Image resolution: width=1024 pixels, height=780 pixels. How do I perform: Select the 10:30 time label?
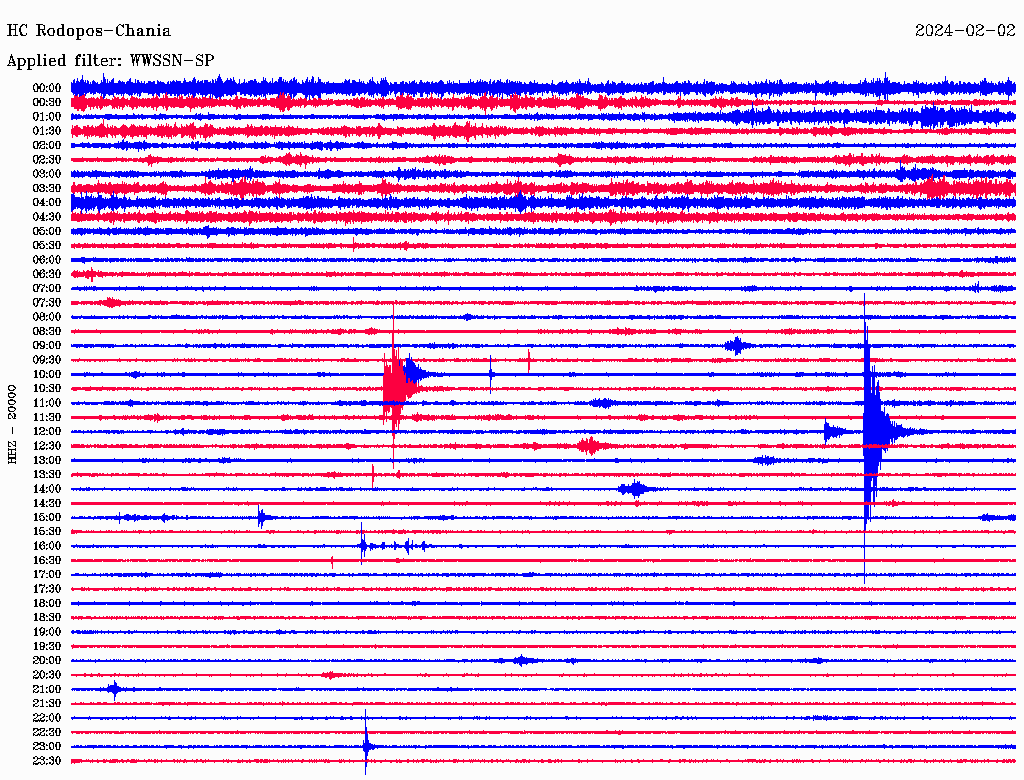(47, 389)
